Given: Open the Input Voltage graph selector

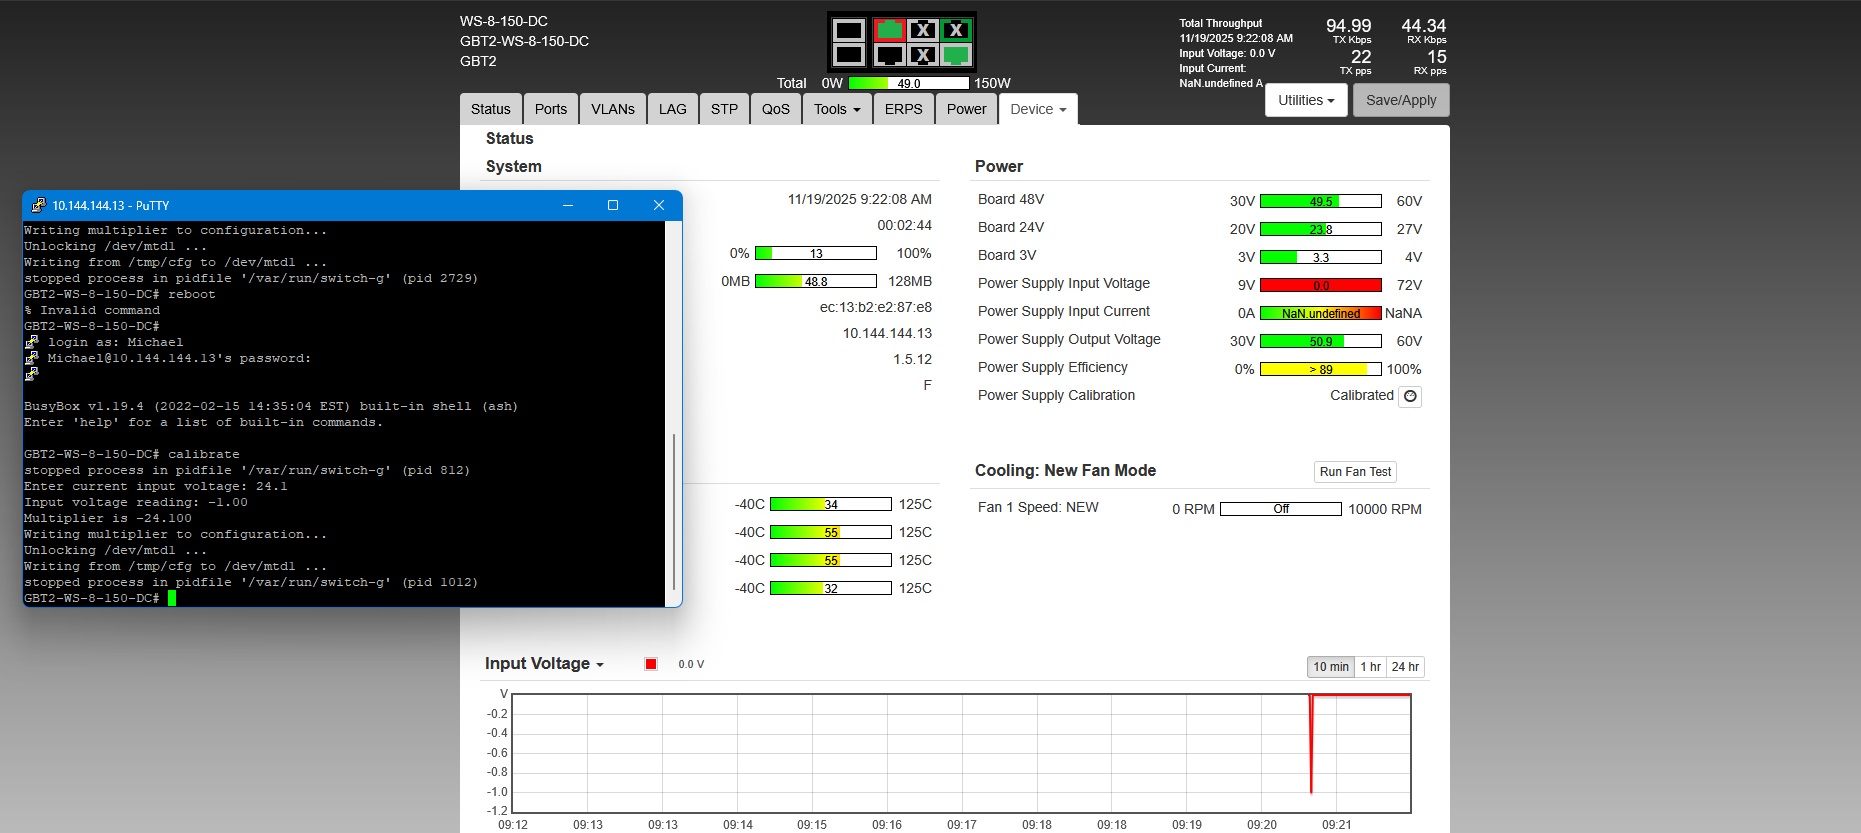Looking at the screenshot, I should click(544, 664).
